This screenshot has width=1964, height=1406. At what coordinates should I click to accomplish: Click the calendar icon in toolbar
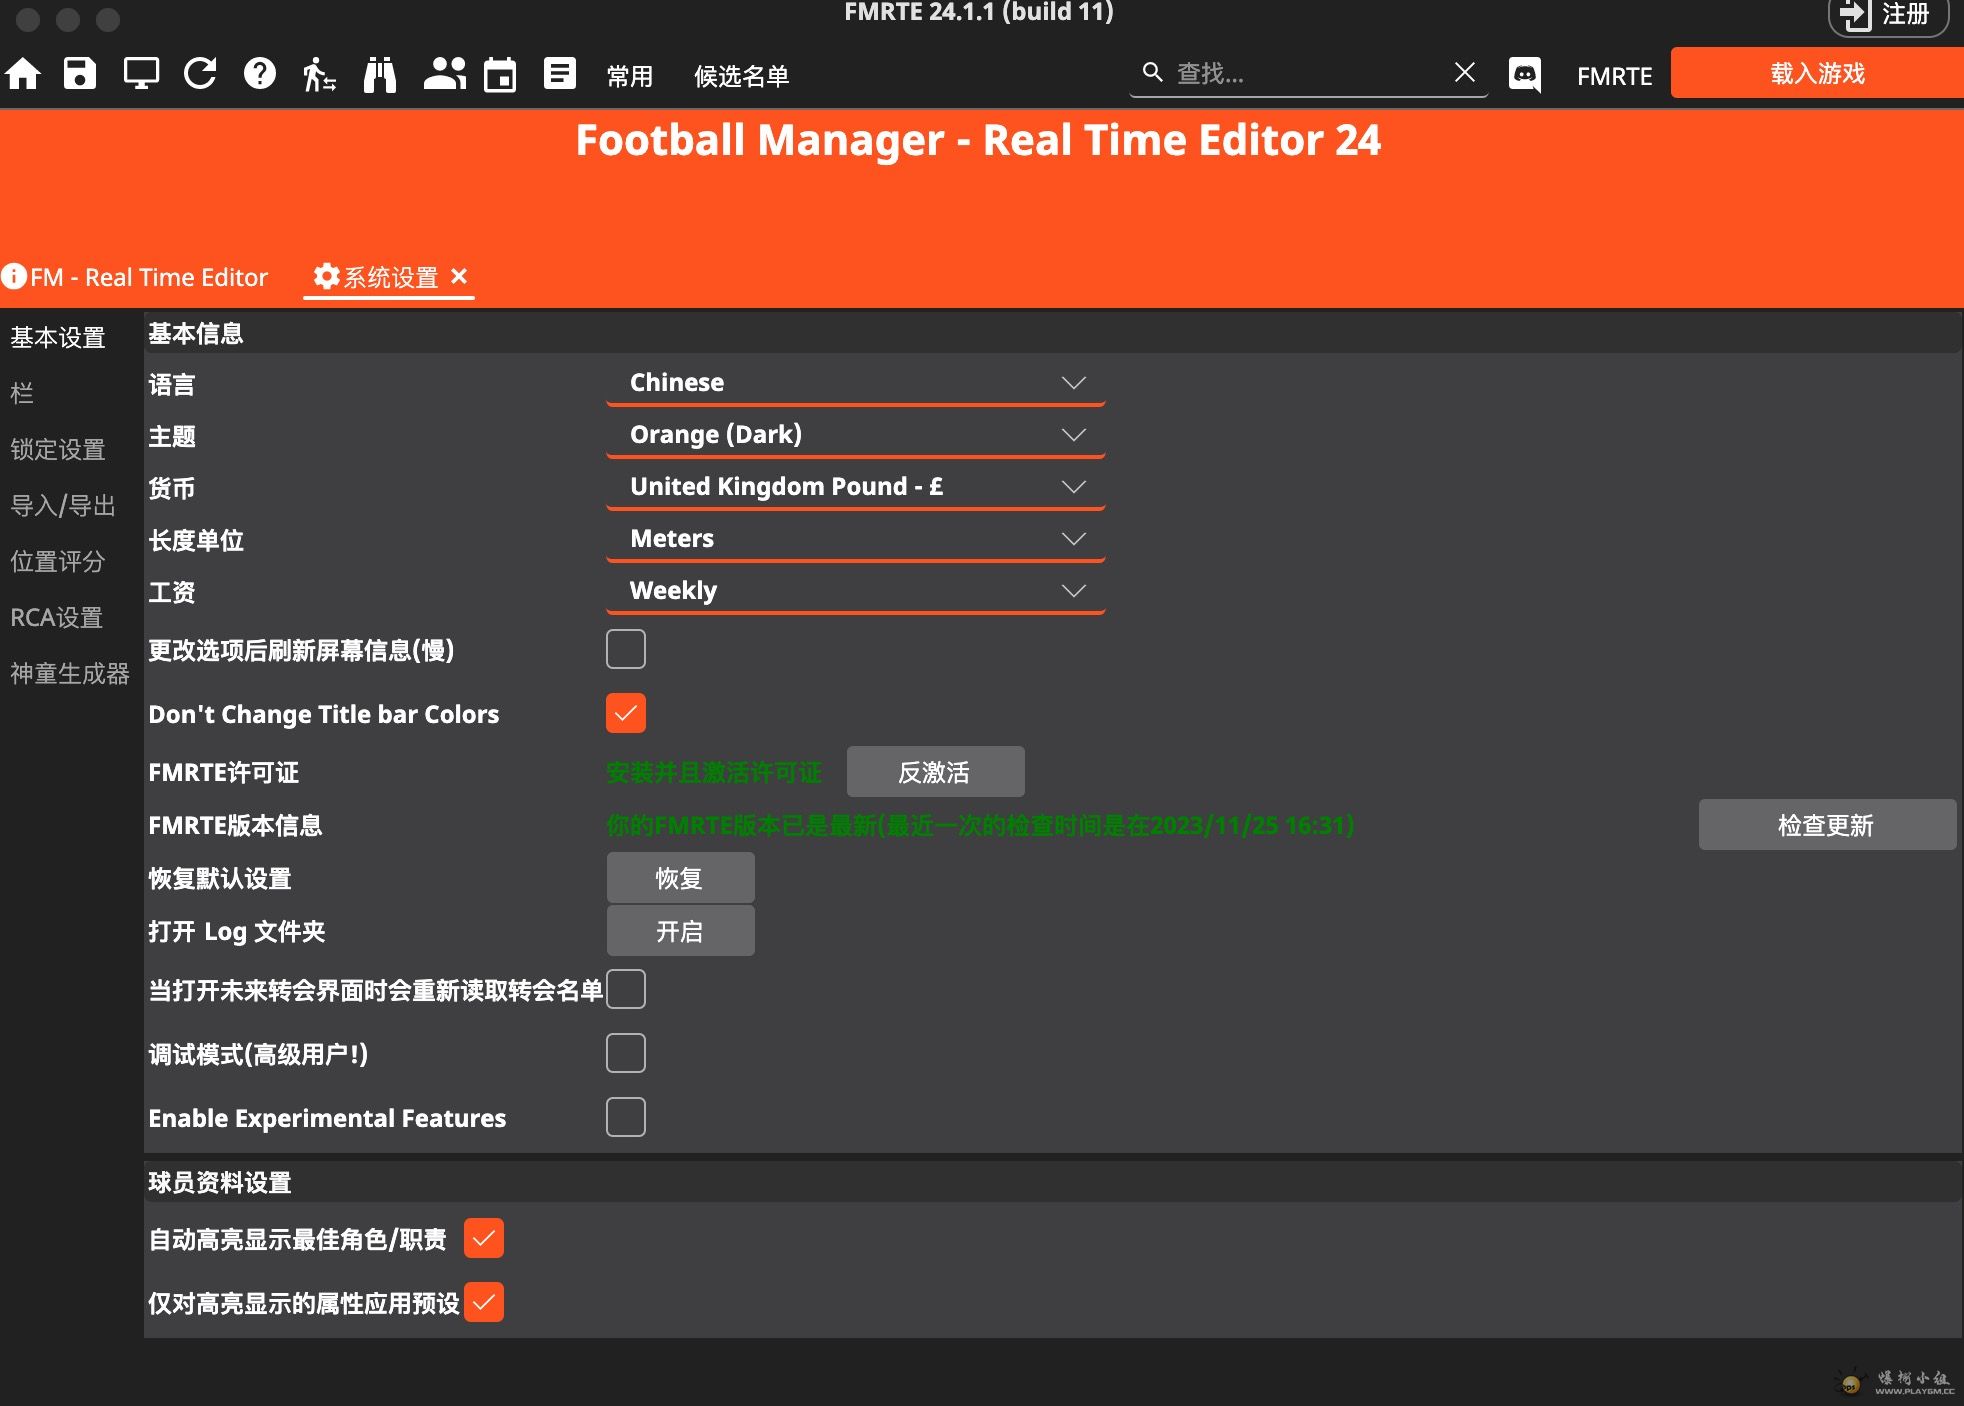coord(500,74)
